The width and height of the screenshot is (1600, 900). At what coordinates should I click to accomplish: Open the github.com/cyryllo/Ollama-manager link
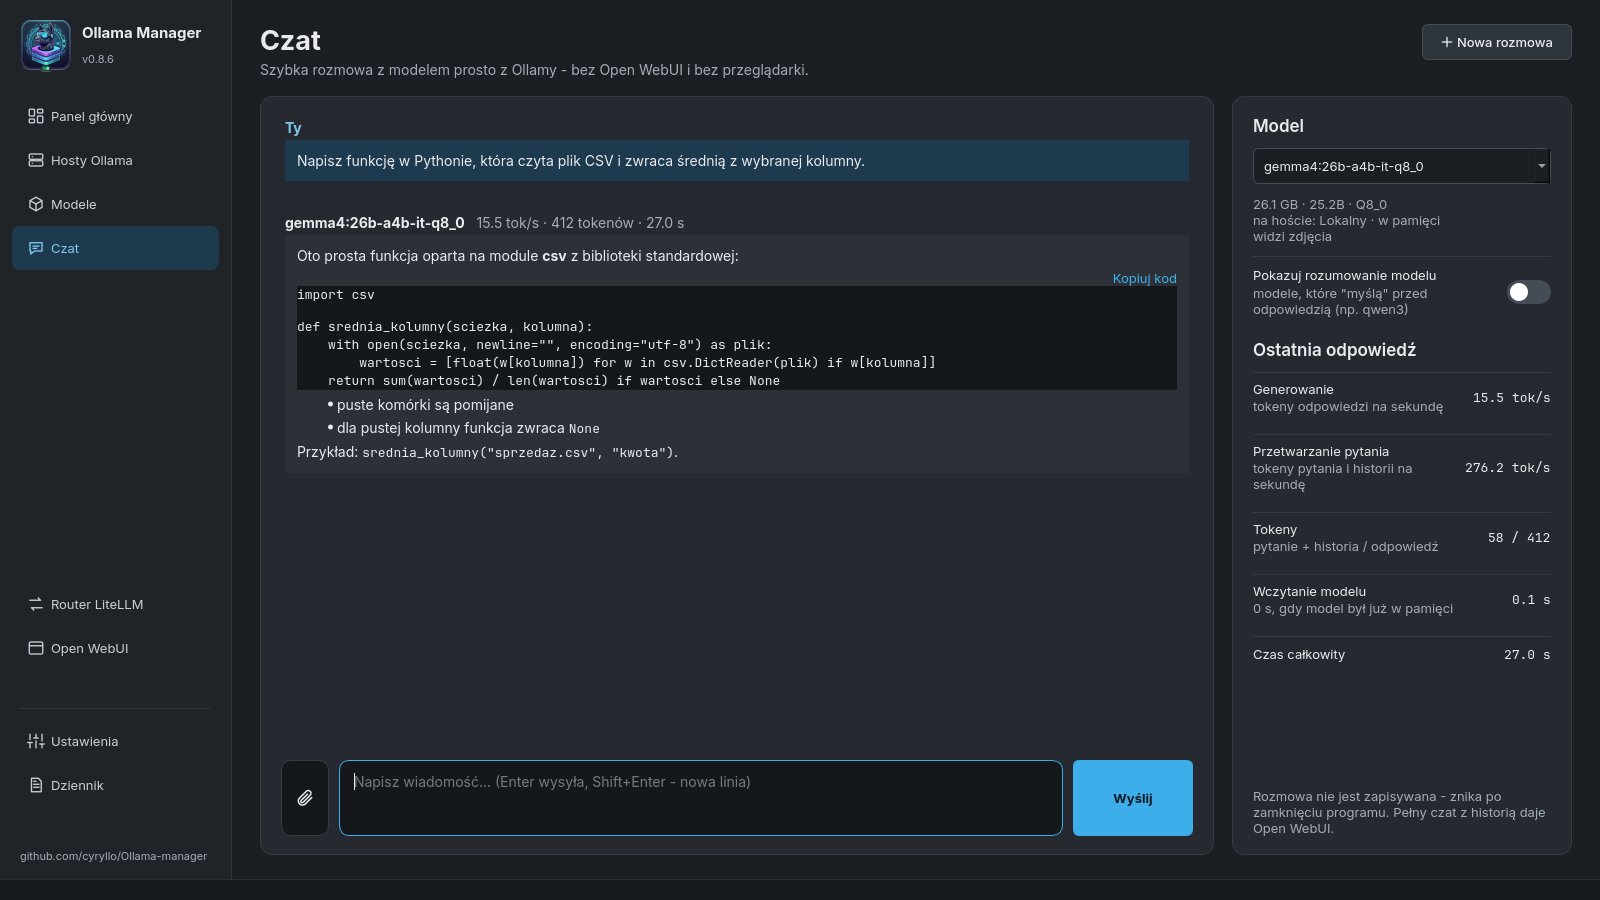tap(114, 856)
